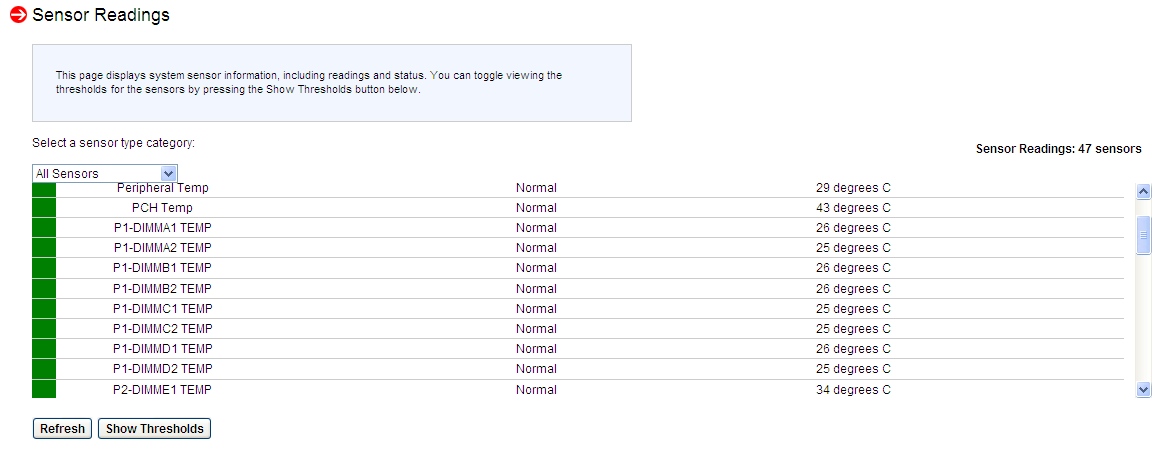The image size is (1164, 449).
Task: Click the red arrow Sensor Readings icon
Action: 17,15
